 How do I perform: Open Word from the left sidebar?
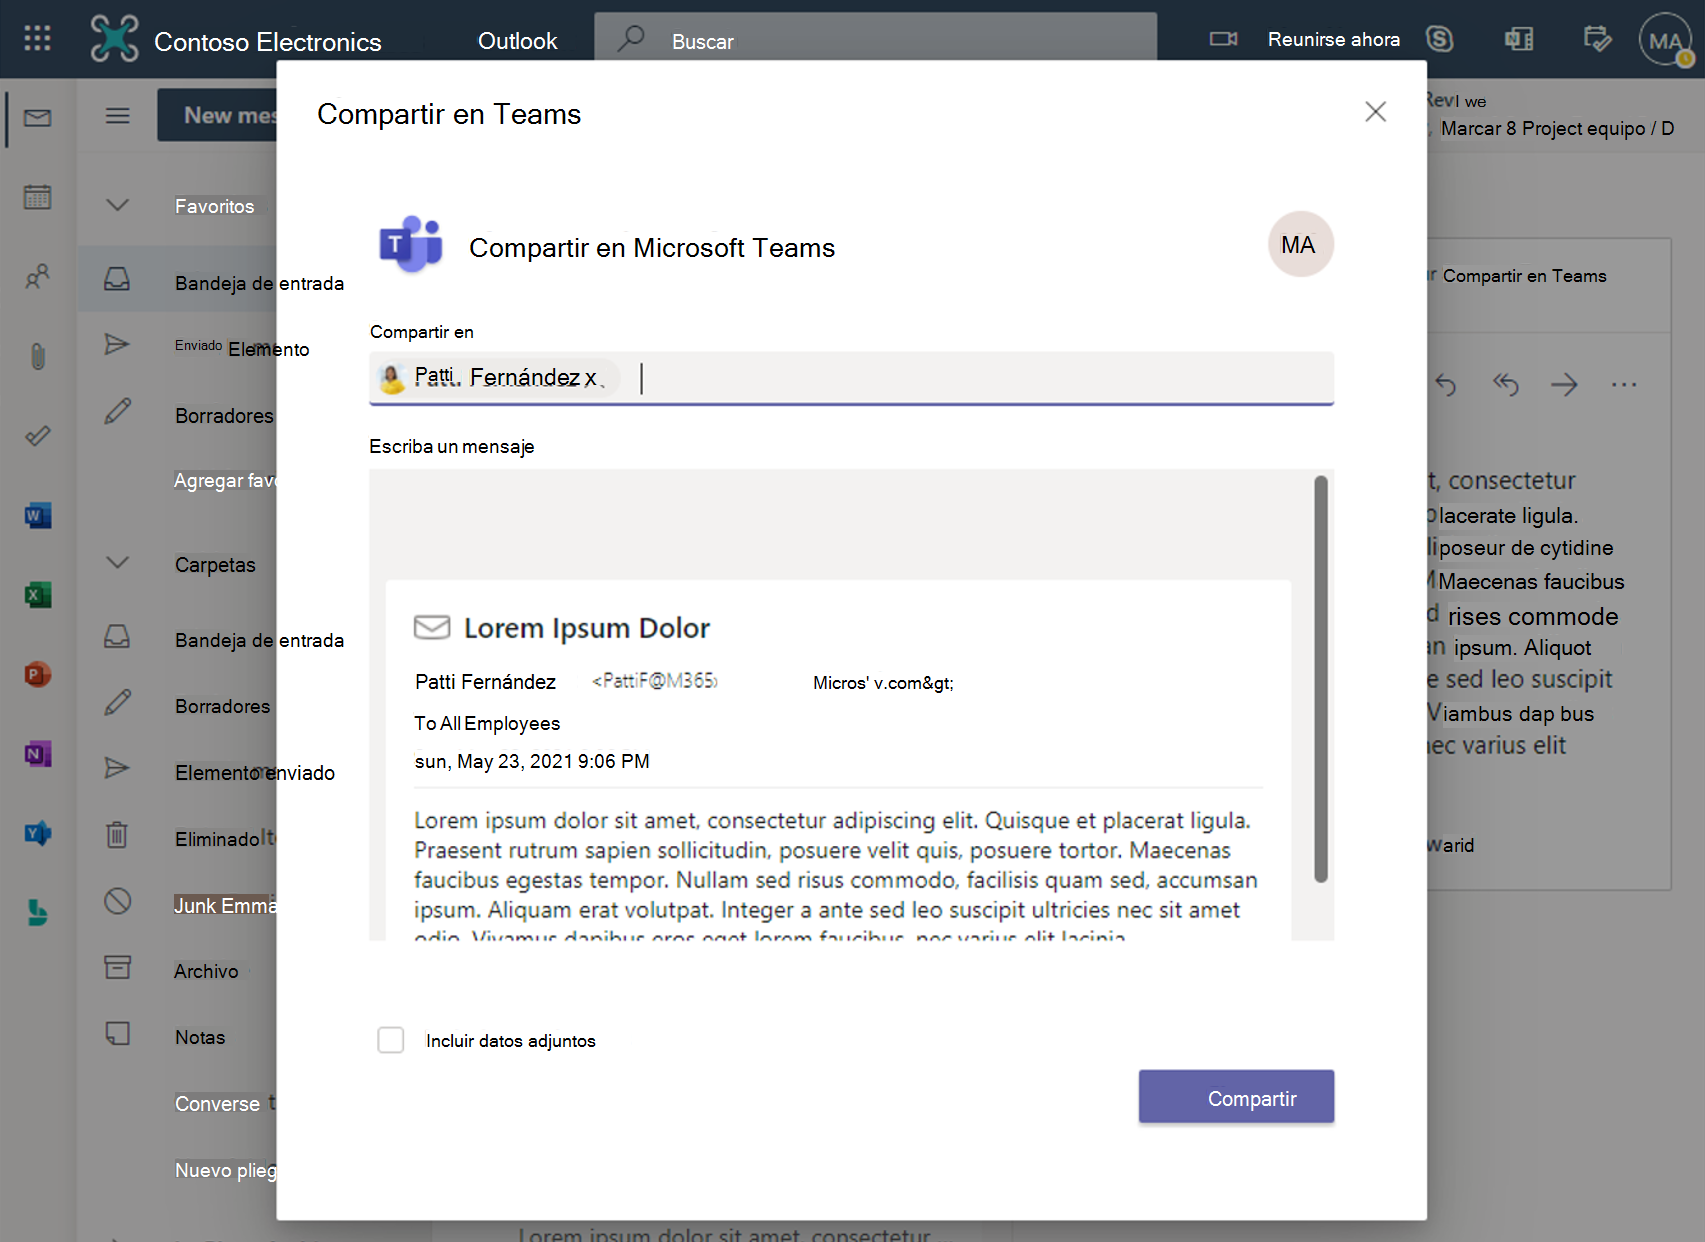coord(37,514)
